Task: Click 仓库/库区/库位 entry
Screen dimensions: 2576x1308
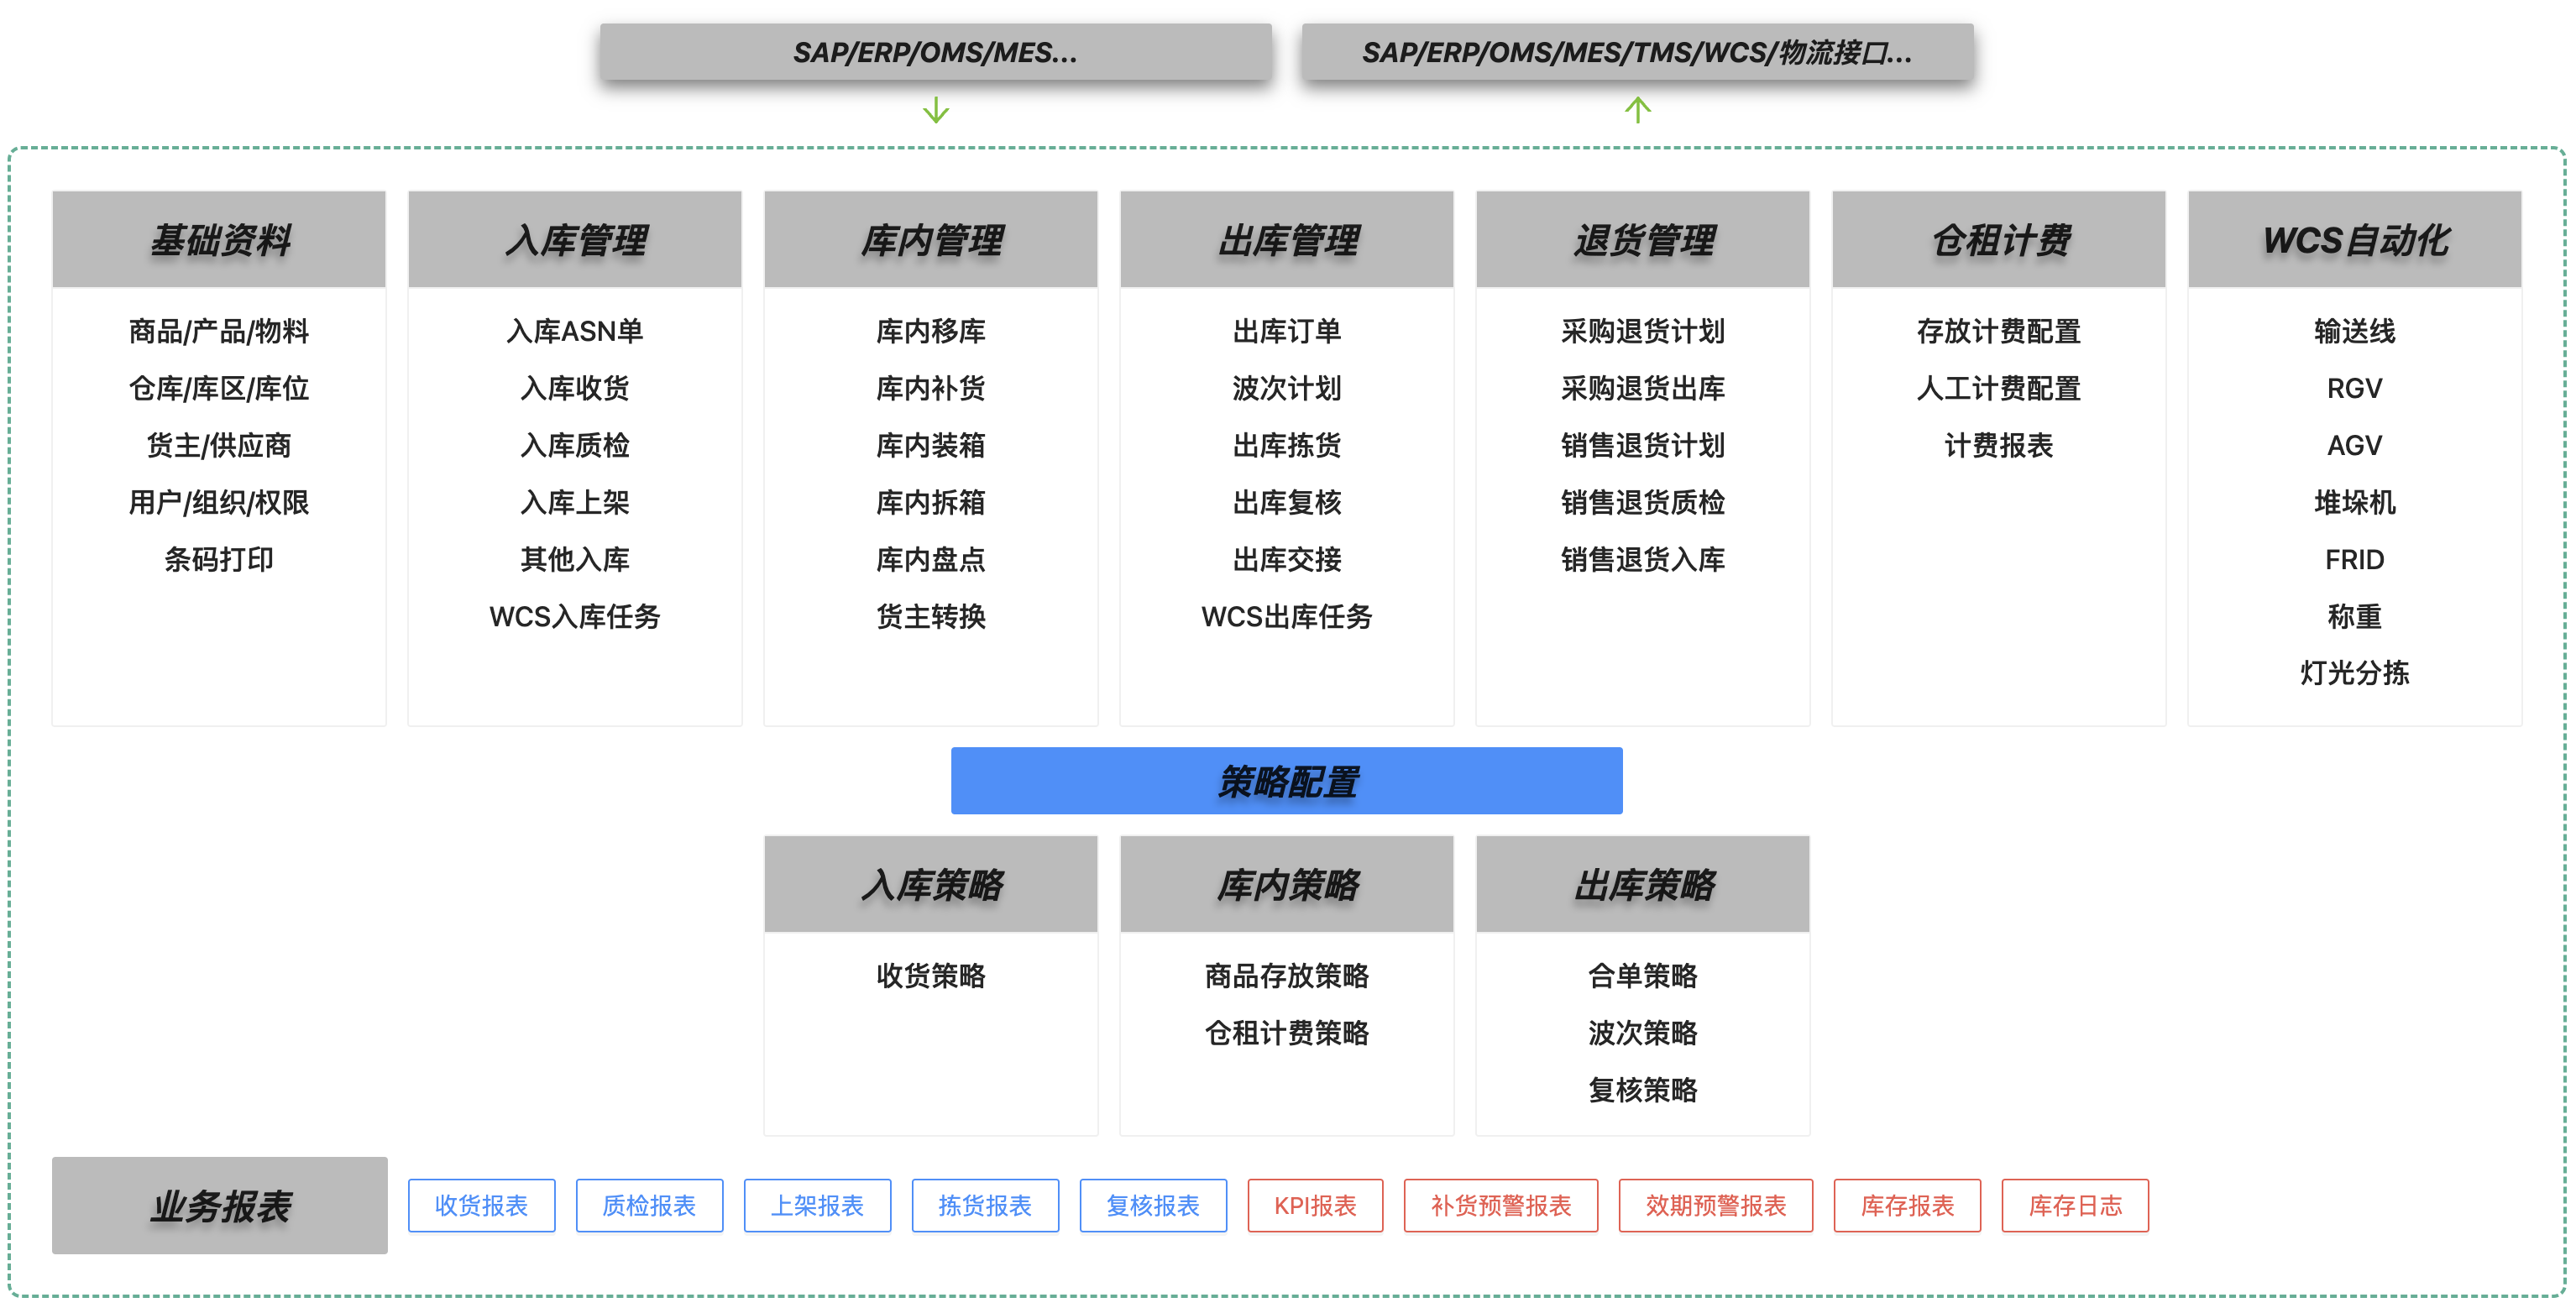Action: coord(219,388)
